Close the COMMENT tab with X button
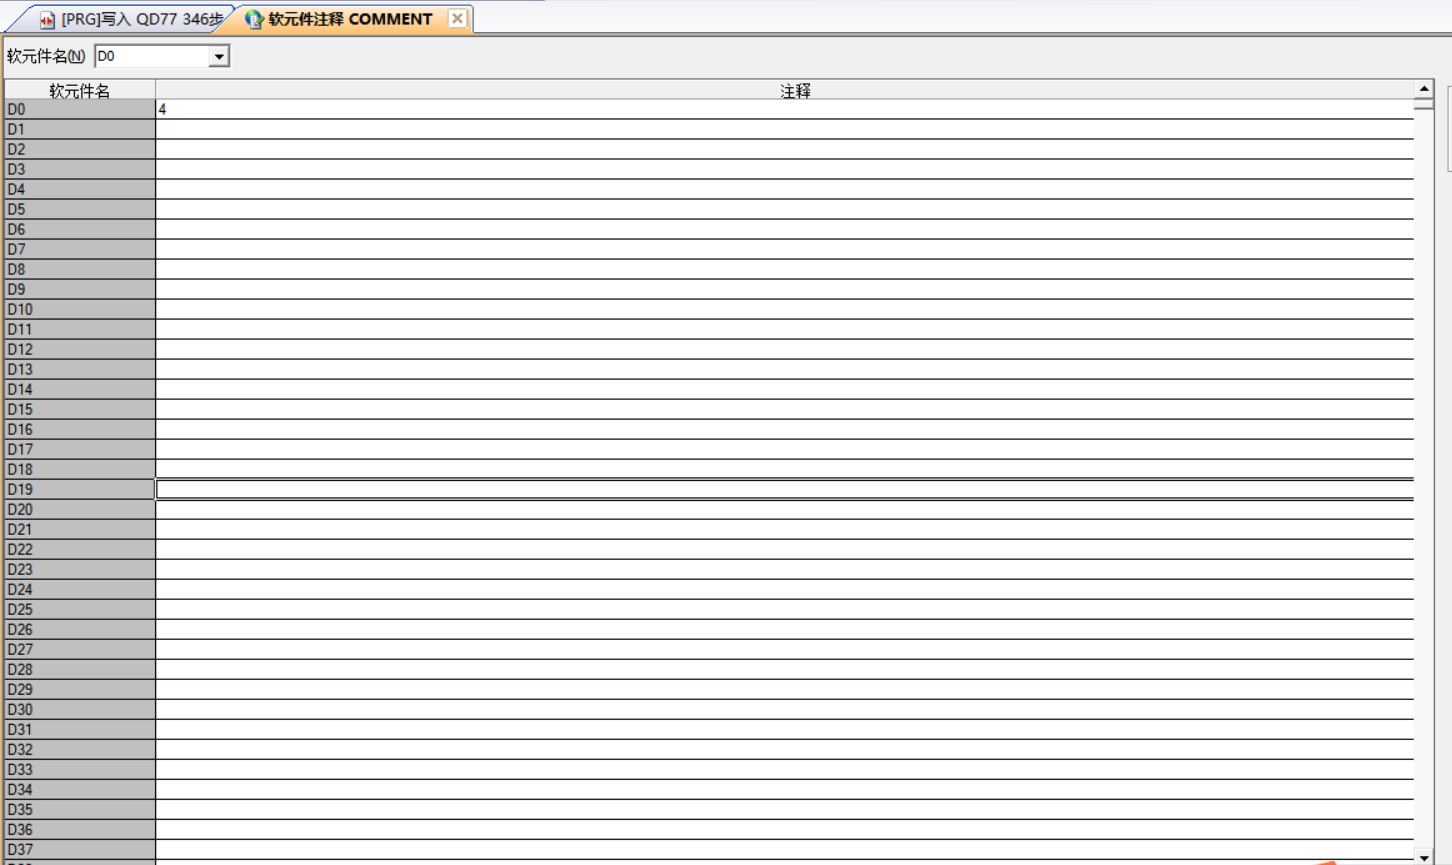Image resolution: width=1452 pixels, height=865 pixels. coord(457,18)
